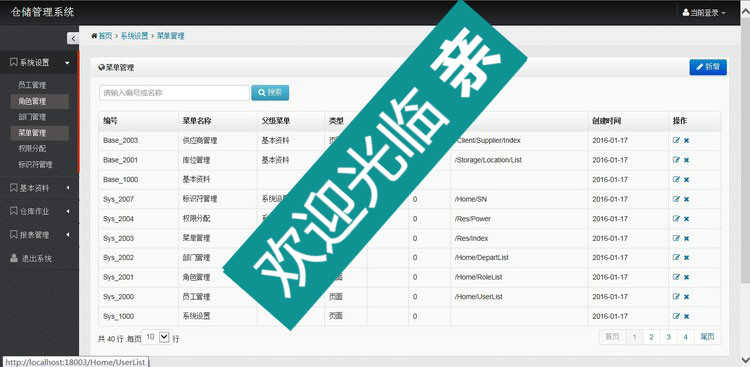Open the rows-per-page dropdown showing 10
The height and width of the screenshot is (367, 750).
(x=157, y=337)
